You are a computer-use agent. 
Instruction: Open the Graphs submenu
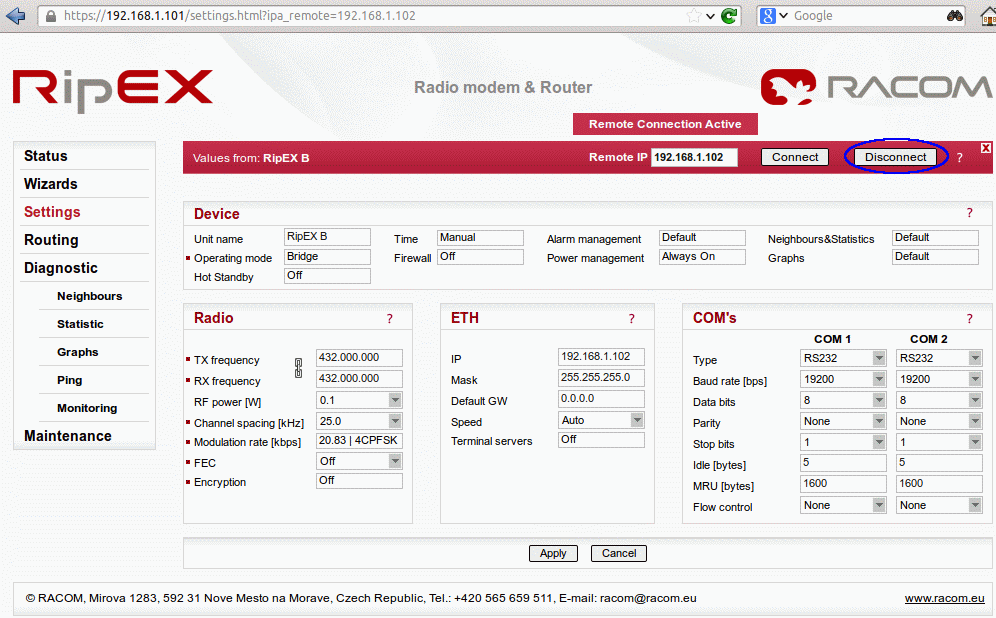click(77, 352)
